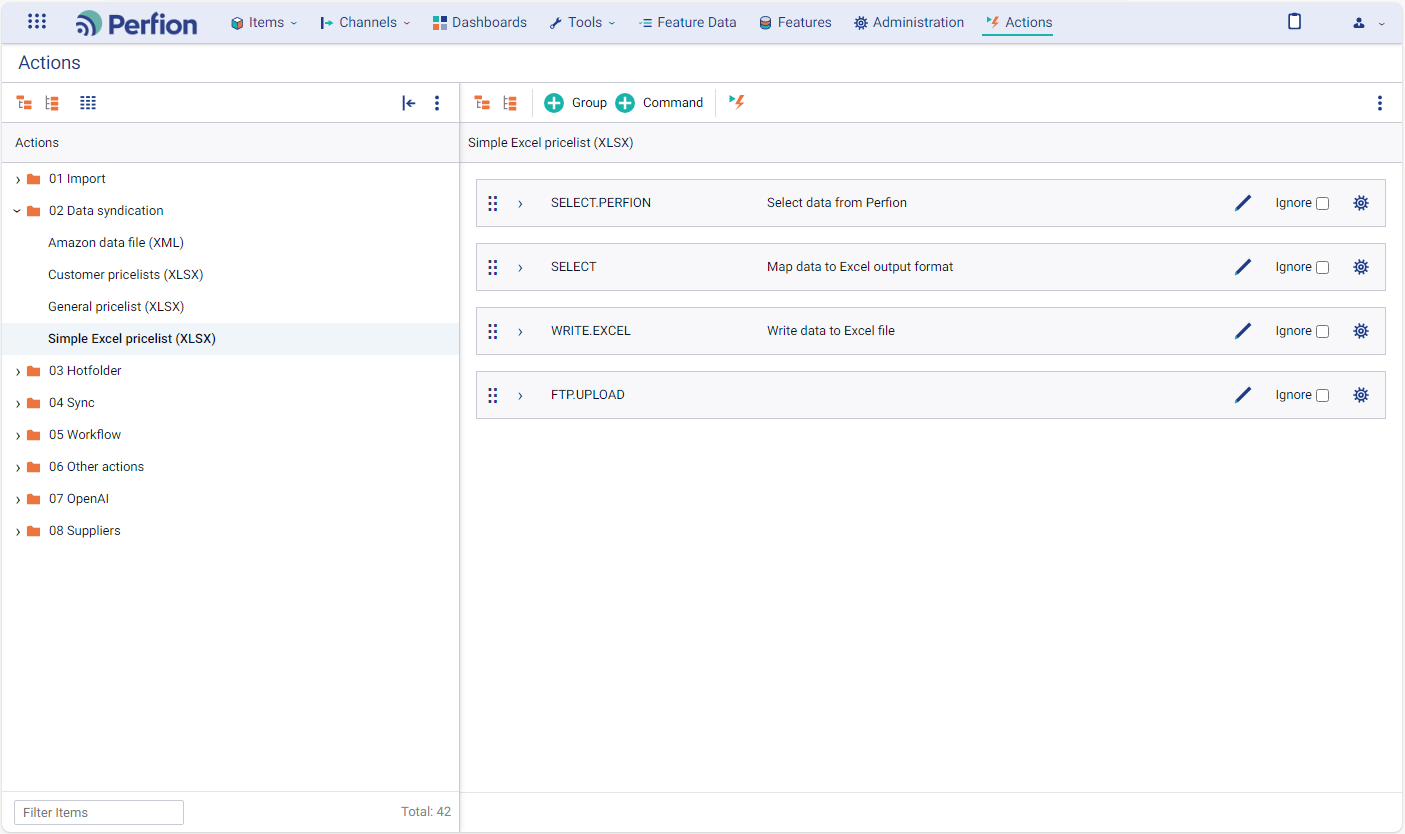Expand all commands in the right toolbar

[482, 103]
